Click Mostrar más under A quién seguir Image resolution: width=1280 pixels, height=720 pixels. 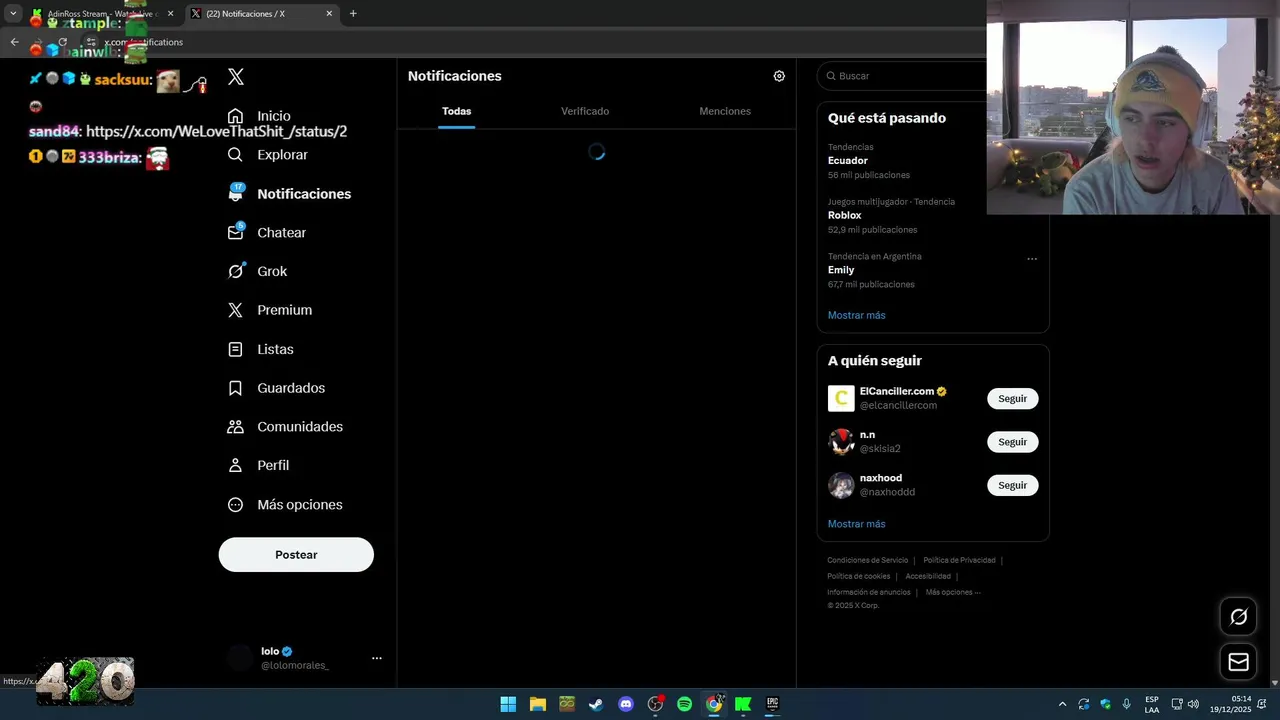[x=856, y=524]
